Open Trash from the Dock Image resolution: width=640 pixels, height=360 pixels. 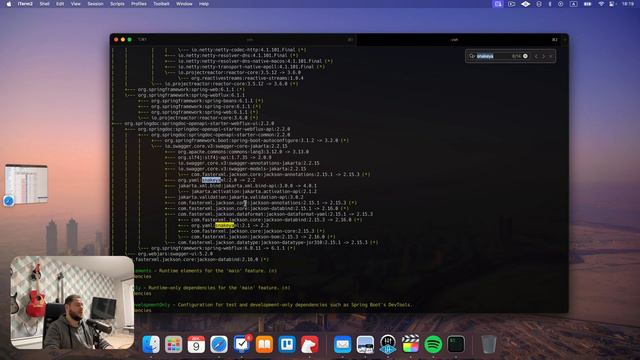(489, 344)
